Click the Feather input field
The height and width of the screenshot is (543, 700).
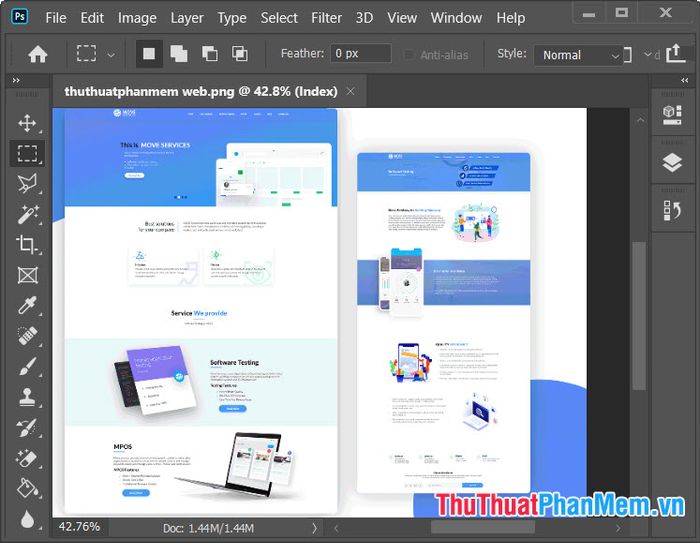(359, 54)
